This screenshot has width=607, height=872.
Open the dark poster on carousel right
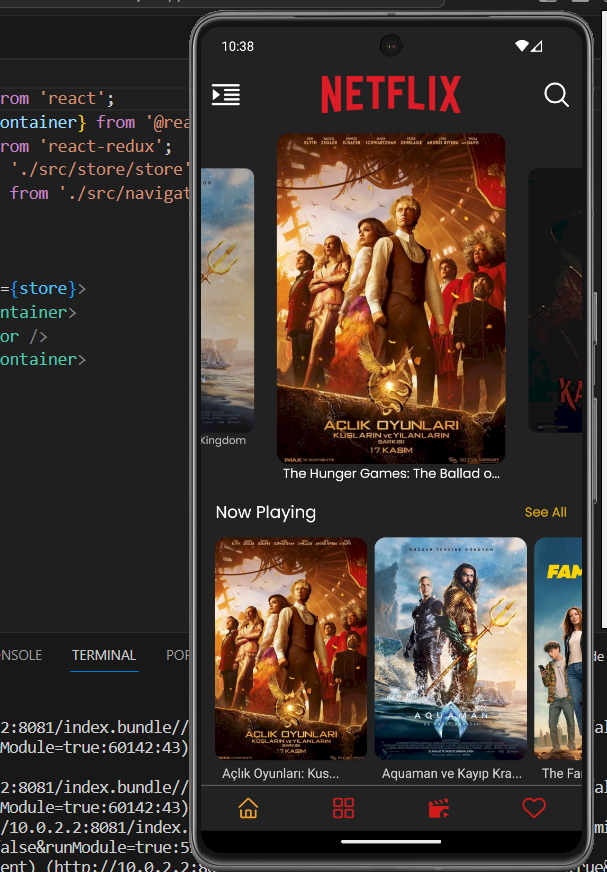point(555,300)
